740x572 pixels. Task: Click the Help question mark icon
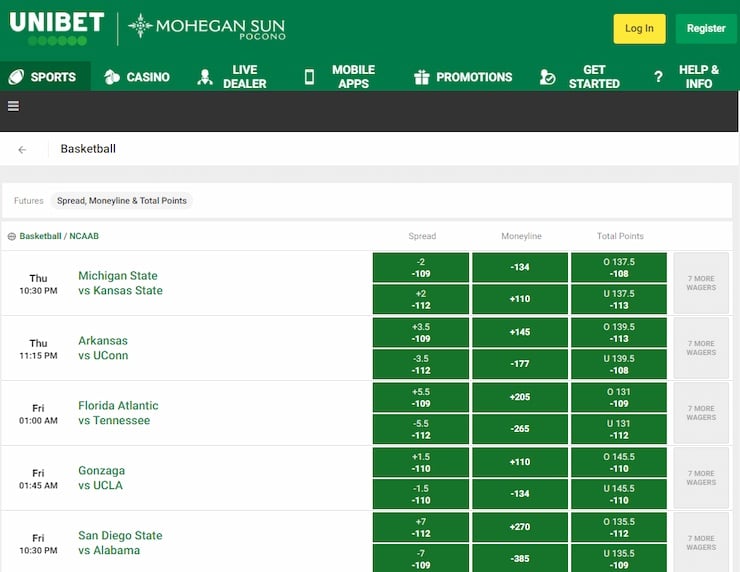point(658,77)
